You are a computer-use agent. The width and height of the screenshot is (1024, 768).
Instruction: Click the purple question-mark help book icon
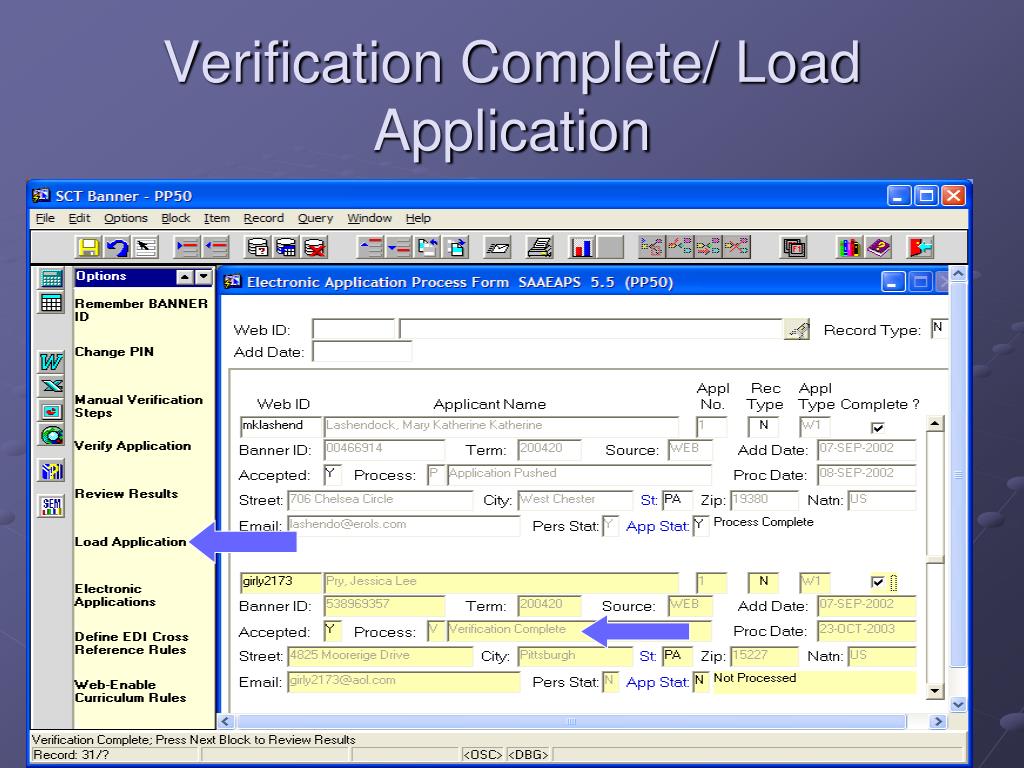879,248
